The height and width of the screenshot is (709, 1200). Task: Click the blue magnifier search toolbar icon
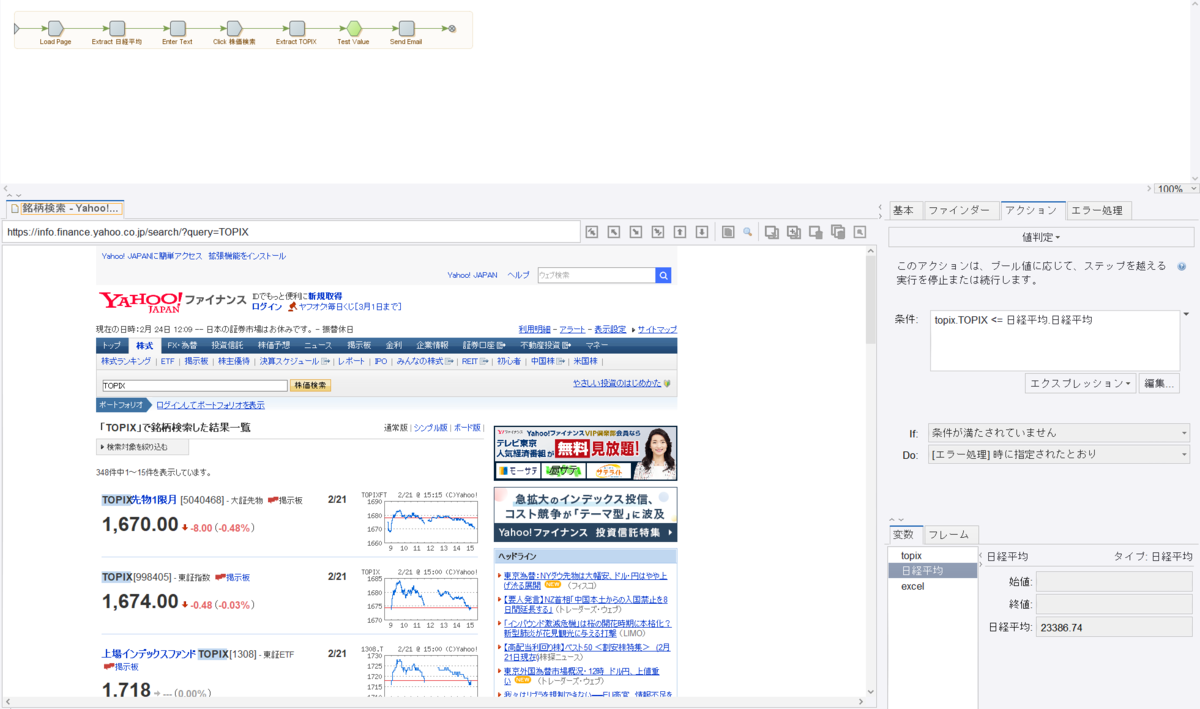[x=747, y=232]
